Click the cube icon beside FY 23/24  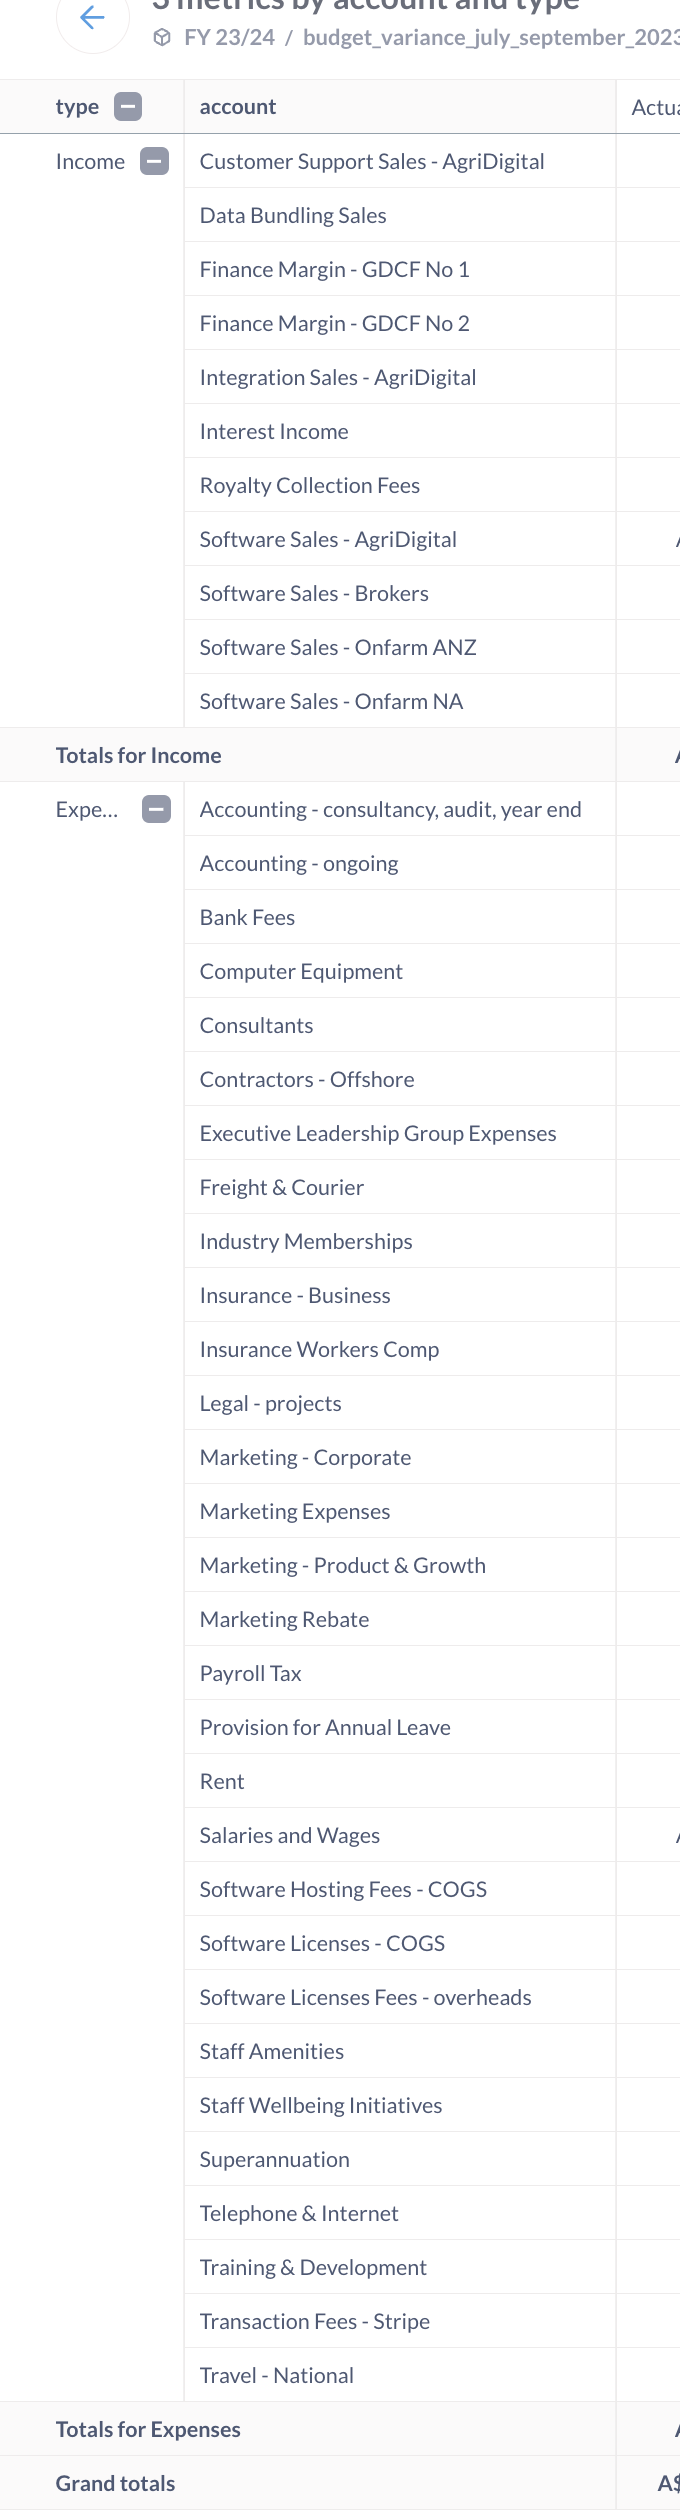click(162, 38)
